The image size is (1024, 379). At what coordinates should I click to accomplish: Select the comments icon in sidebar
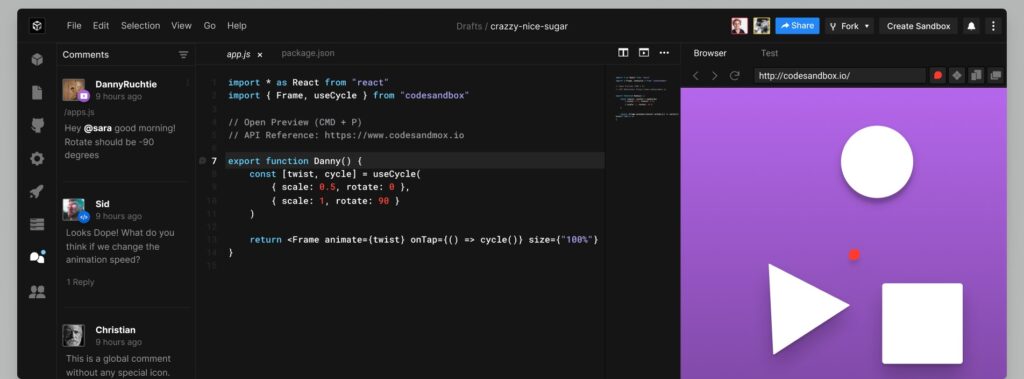coord(37,257)
